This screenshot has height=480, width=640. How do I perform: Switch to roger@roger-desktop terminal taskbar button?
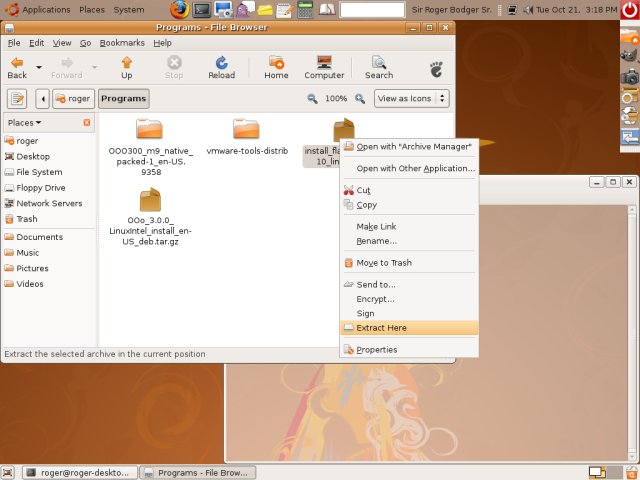pos(78,473)
